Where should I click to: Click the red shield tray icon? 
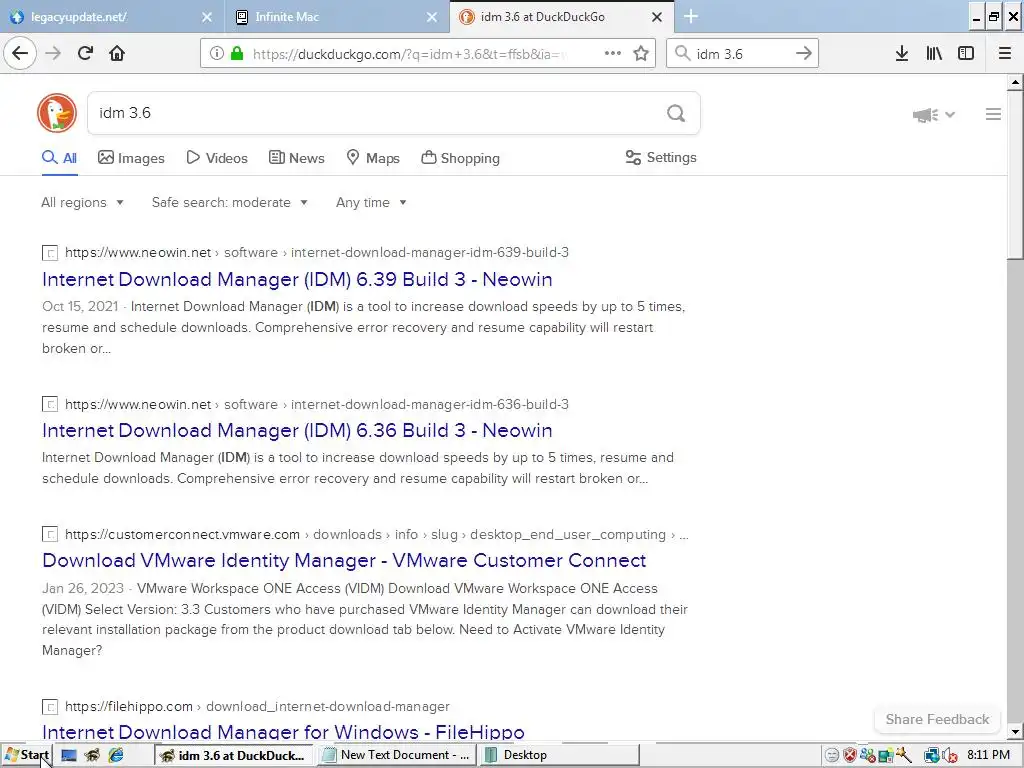850,756
